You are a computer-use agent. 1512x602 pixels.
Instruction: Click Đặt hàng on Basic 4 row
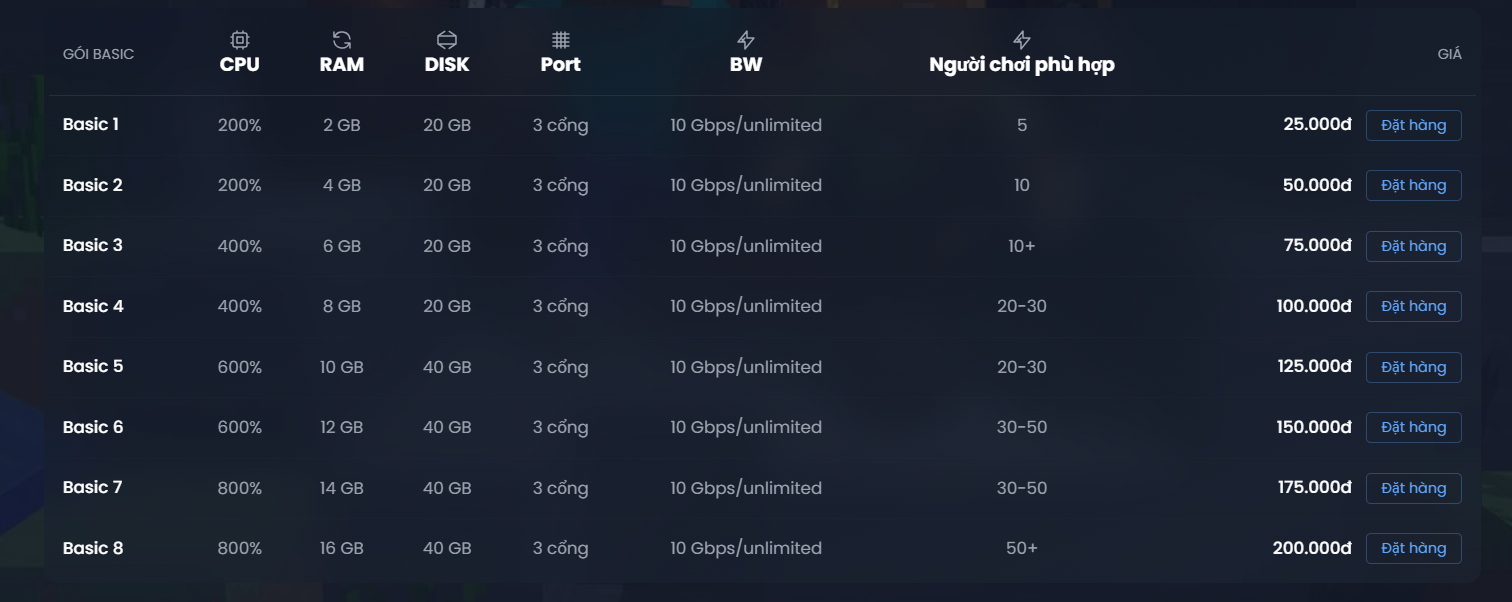pyautogui.click(x=1413, y=306)
